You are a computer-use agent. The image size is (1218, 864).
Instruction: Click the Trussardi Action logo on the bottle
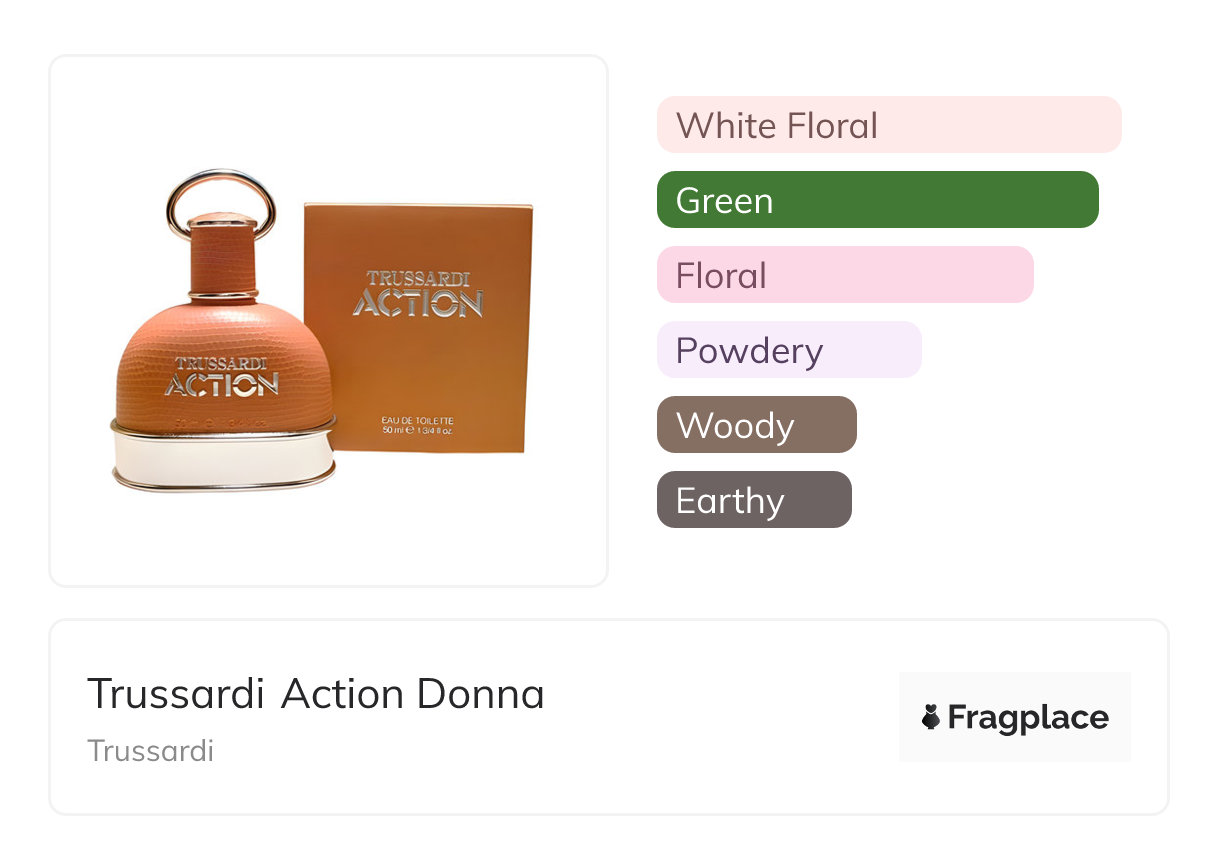221,376
